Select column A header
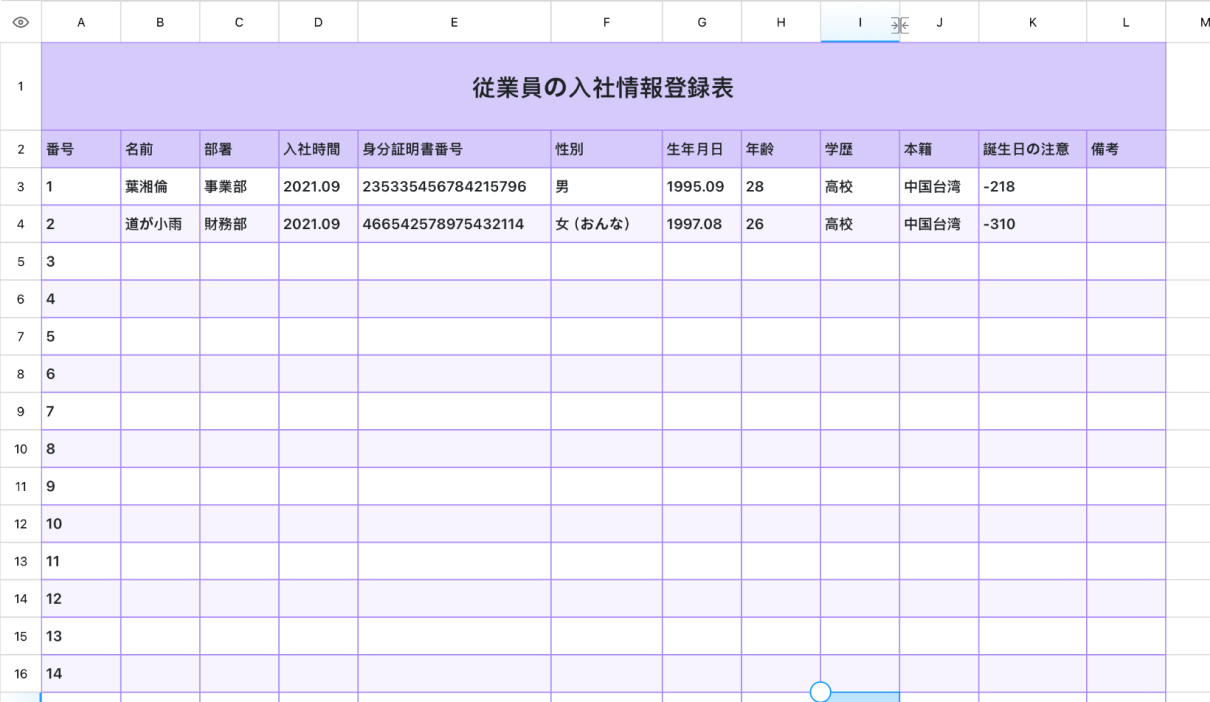Viewport: 1210px width, 702px height. [81, 22]
